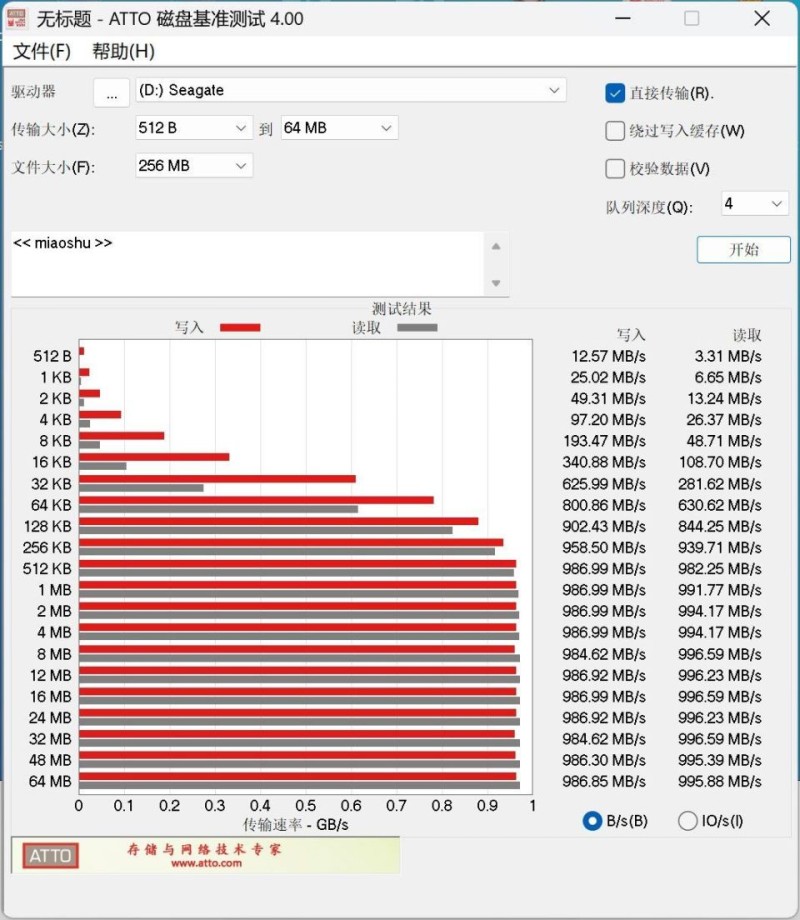Disable the 直接传输(R) checkbox

tap(615, 93)
